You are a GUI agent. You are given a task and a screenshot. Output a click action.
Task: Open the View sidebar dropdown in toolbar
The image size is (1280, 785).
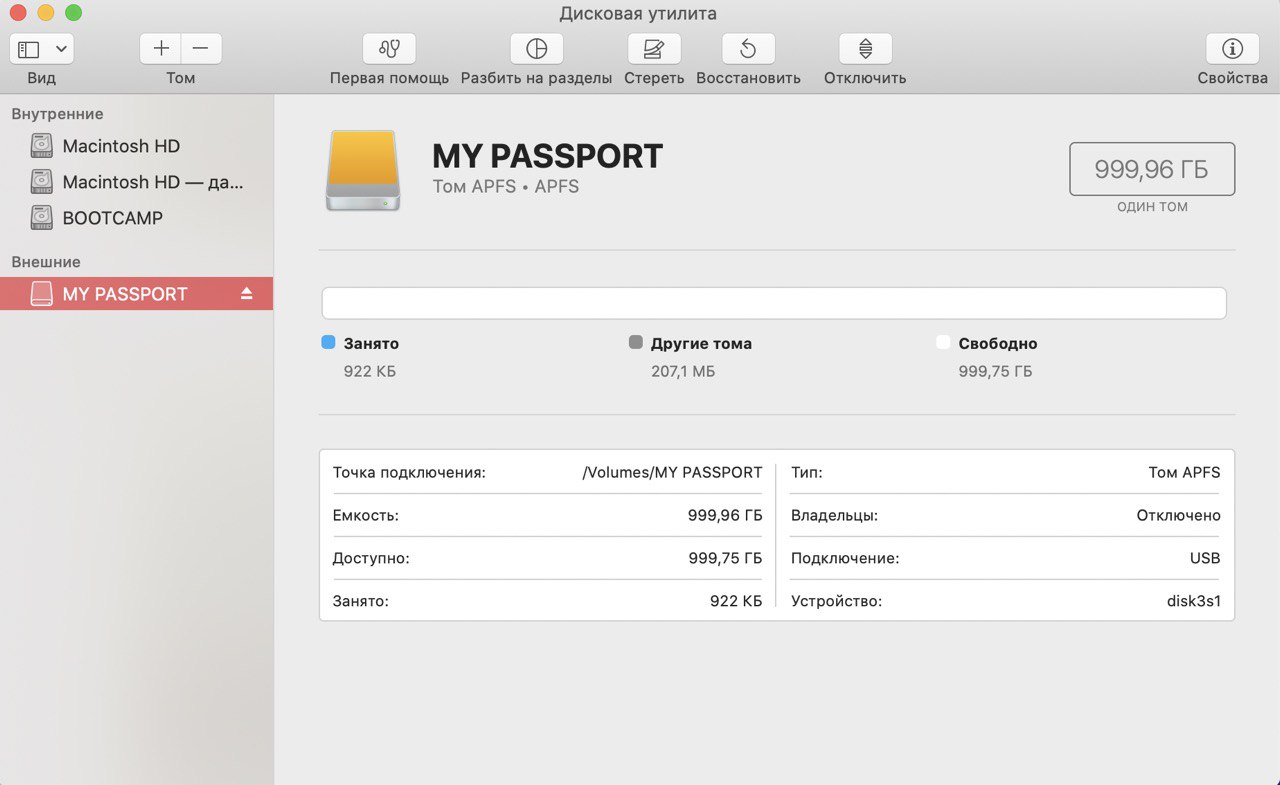click(x=41, y=48)
